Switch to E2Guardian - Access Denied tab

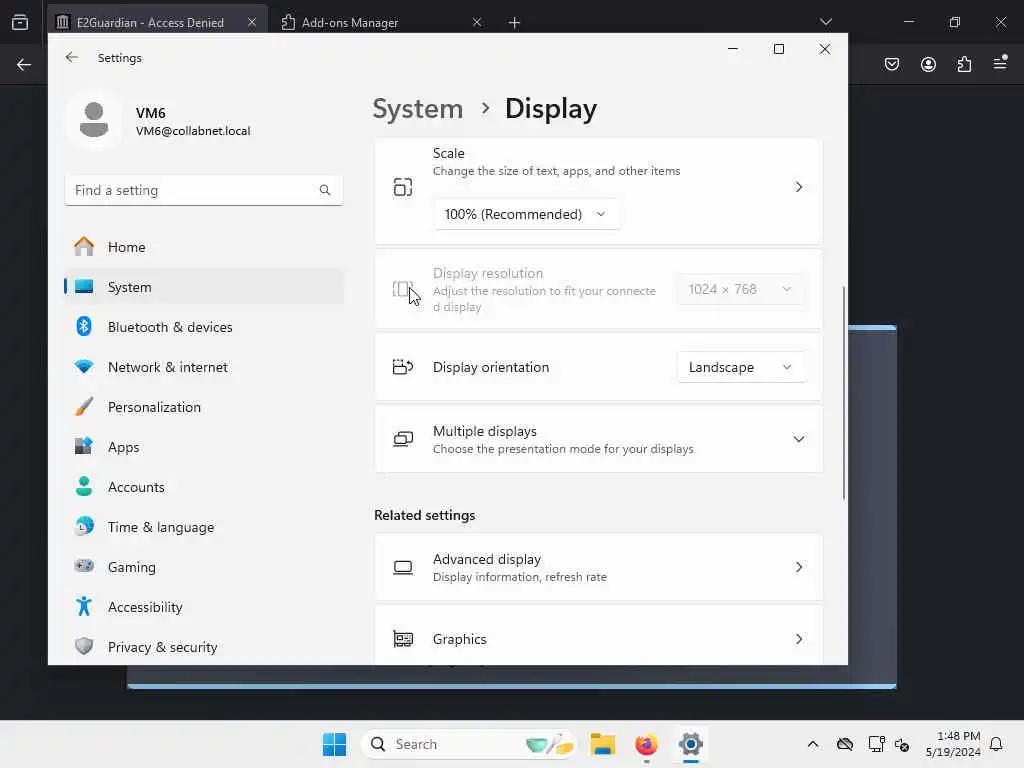[157, 22]
